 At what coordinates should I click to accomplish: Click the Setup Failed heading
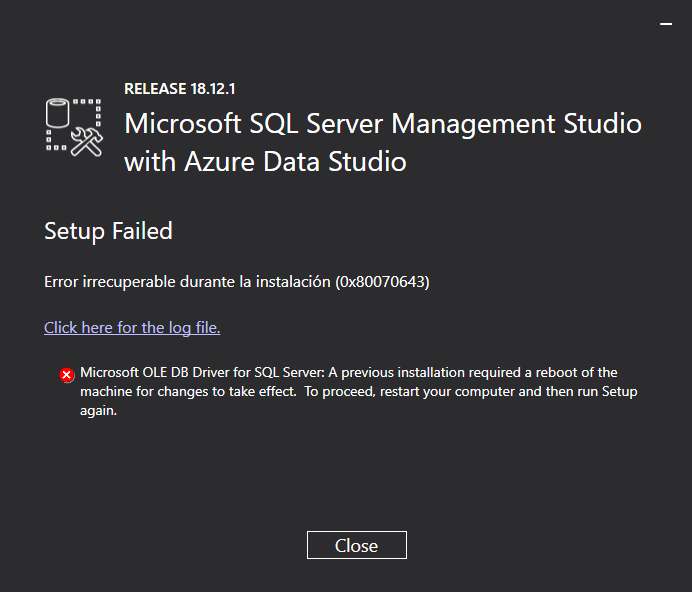[x=108, y=231]
